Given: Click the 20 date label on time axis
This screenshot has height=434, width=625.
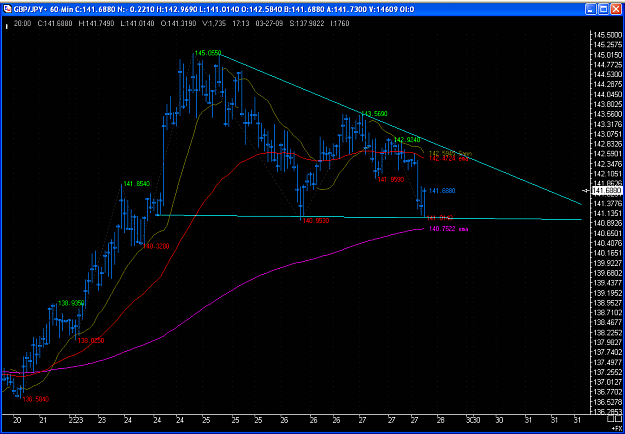Looking at the screenshot, I should pos(17,420).
